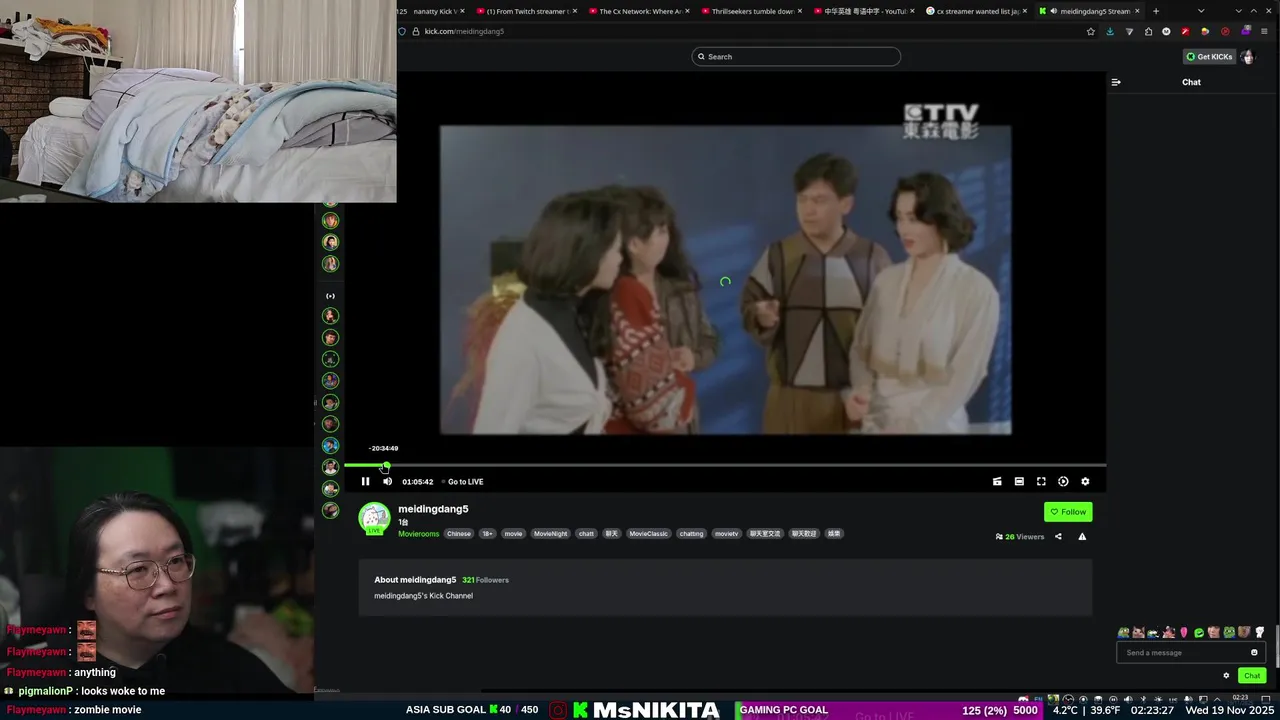The width and height of the screenshot is (1280, 720).
Task: Switch to The Cx Network tab
Action: [640, 11]
